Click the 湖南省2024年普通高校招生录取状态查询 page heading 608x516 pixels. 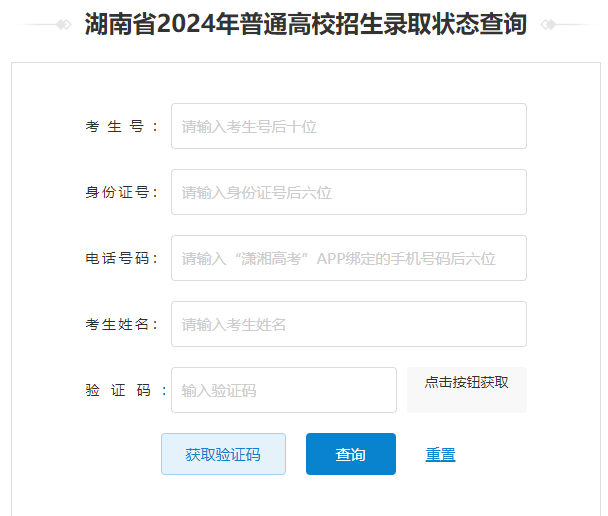point(305,24)
